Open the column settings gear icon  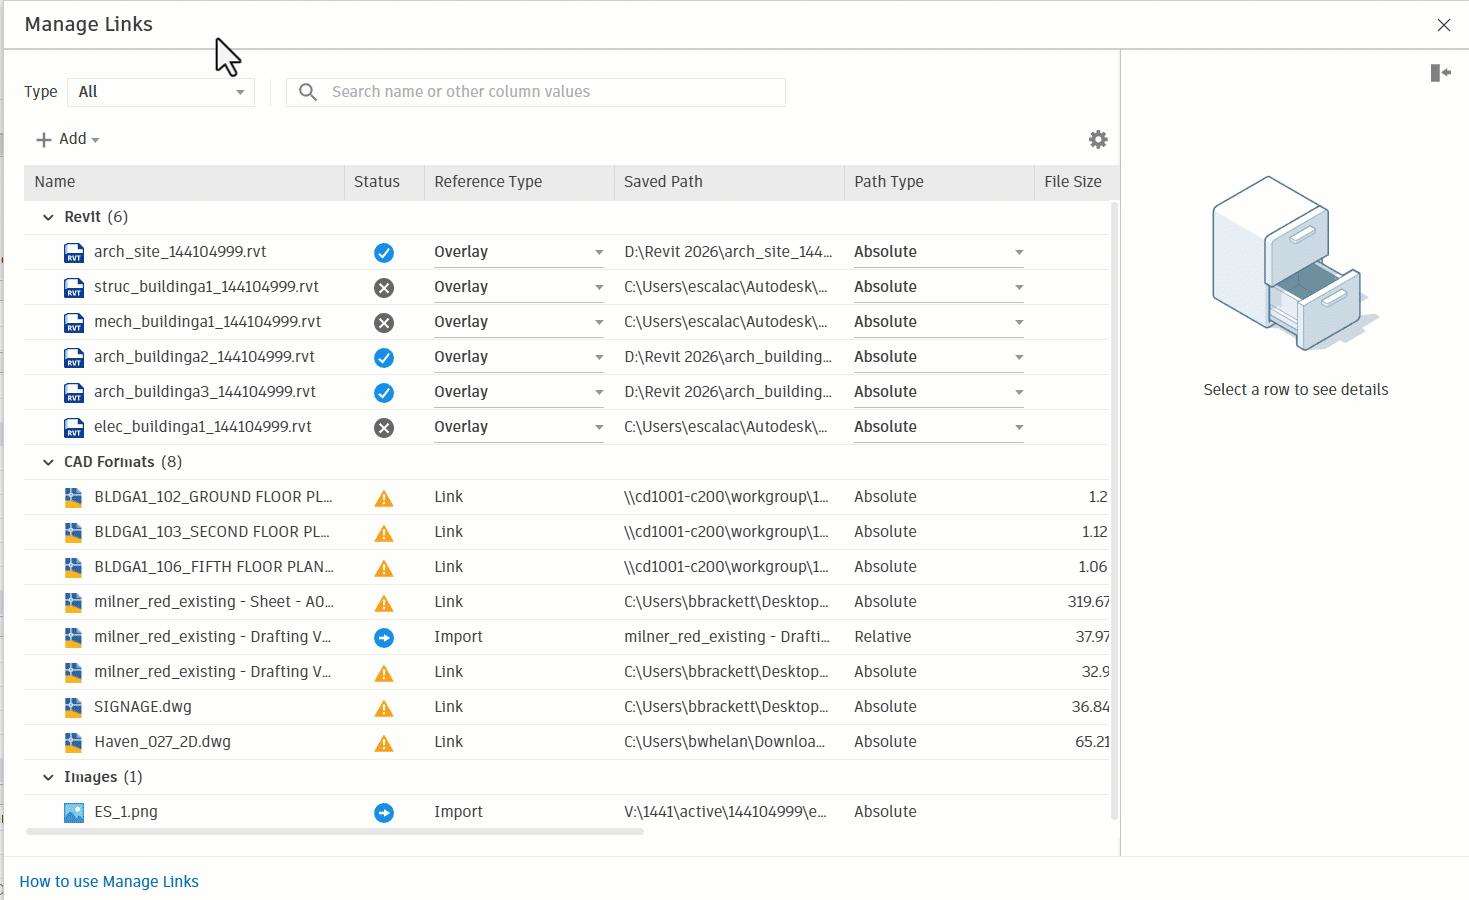1098,139
